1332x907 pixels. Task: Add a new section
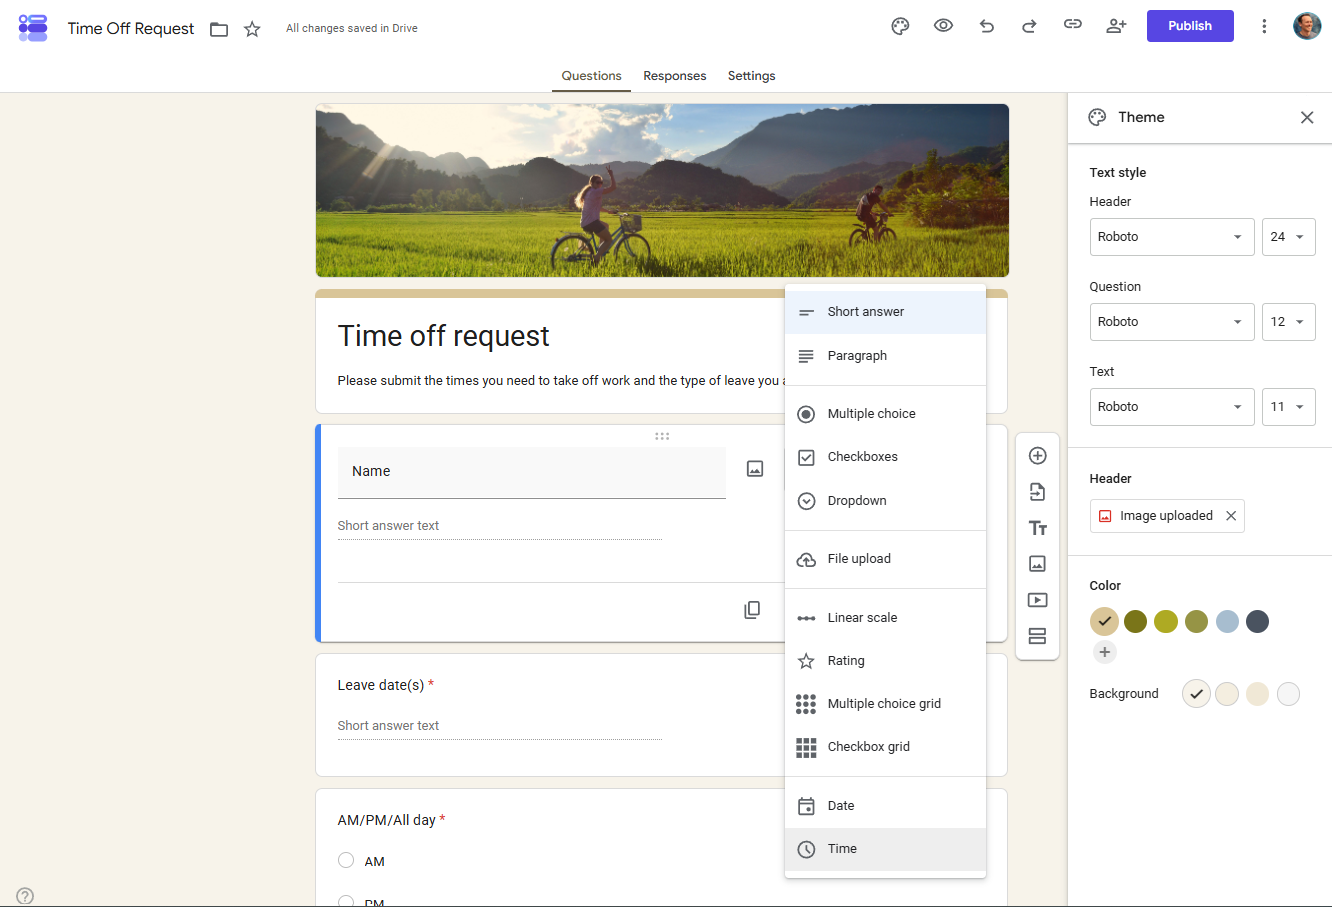1038,636
